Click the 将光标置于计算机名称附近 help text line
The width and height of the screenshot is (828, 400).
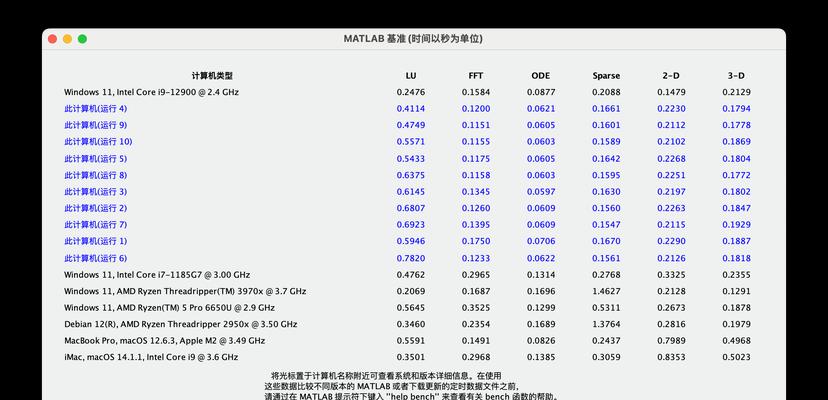pyautogui.click(x=385, y=376)
